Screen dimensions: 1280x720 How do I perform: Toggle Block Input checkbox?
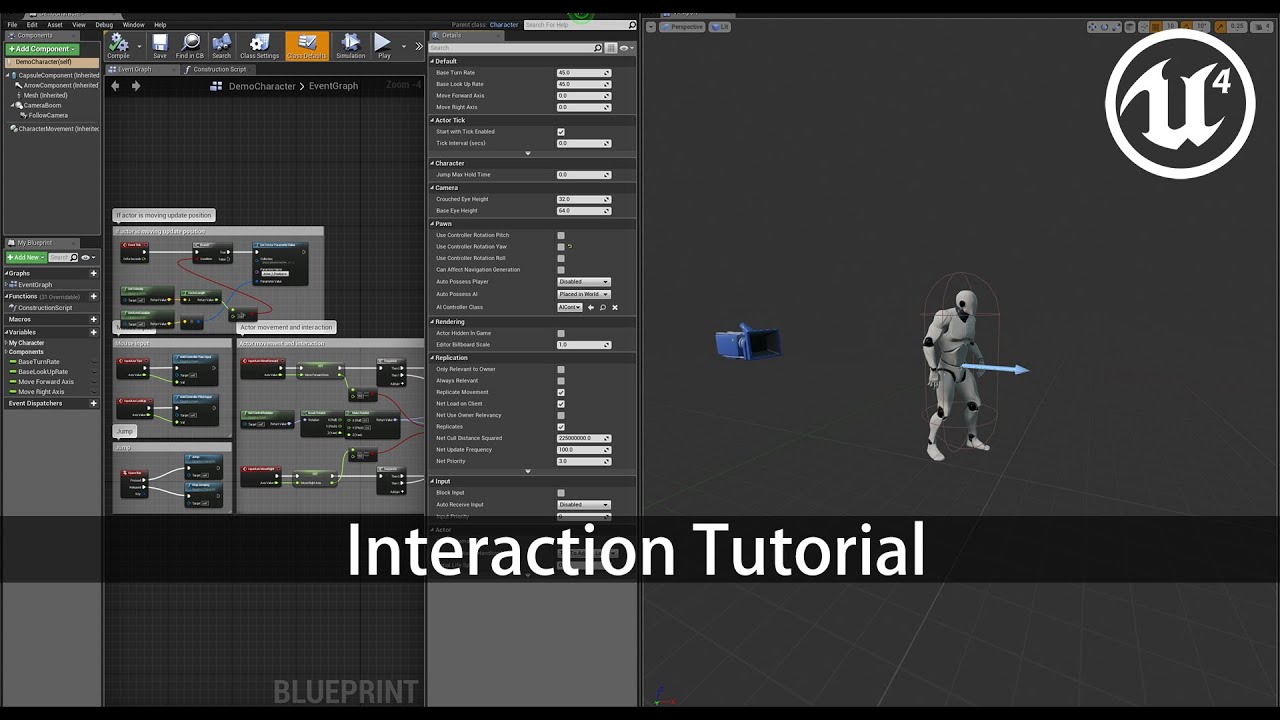(561, 493)
